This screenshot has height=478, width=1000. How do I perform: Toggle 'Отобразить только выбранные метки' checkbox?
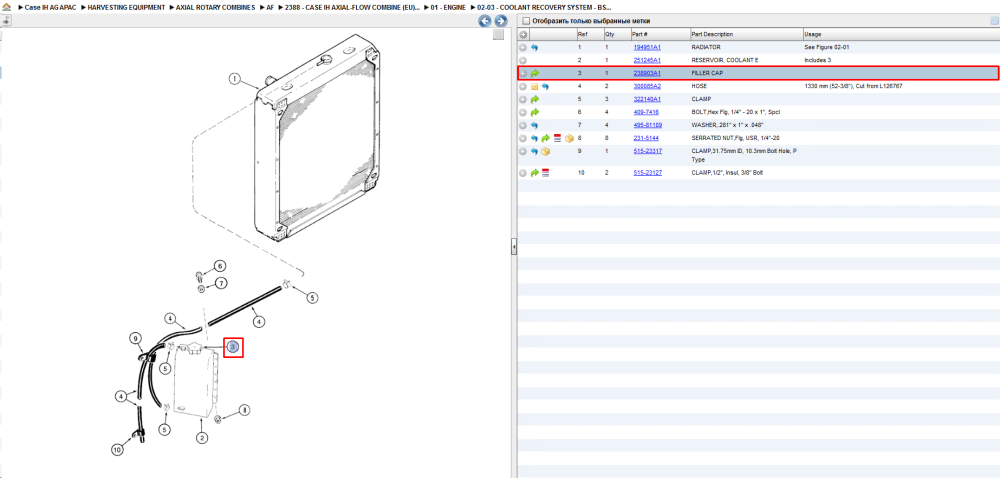(526, 21)
